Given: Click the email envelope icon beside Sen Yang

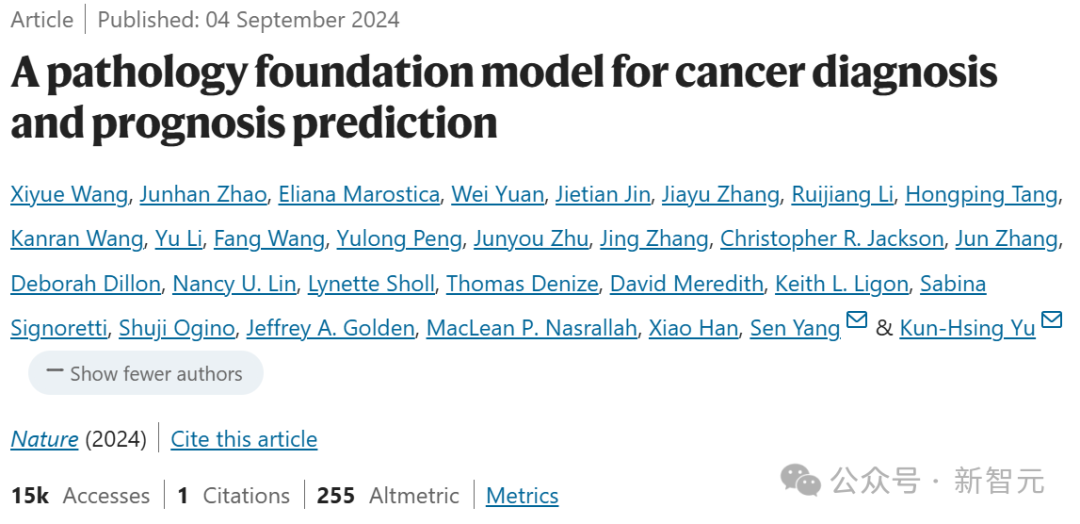Looking at the screenshot, I should [x=856, y=321].
